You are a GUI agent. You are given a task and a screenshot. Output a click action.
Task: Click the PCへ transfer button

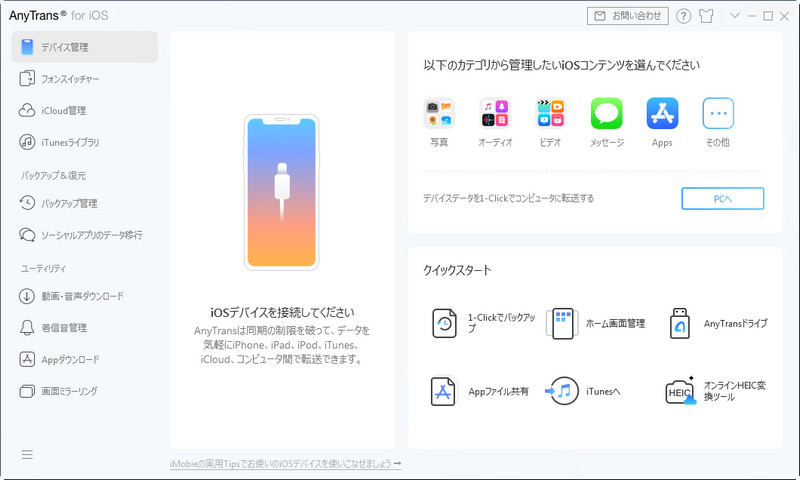click(x=722, y=198)
